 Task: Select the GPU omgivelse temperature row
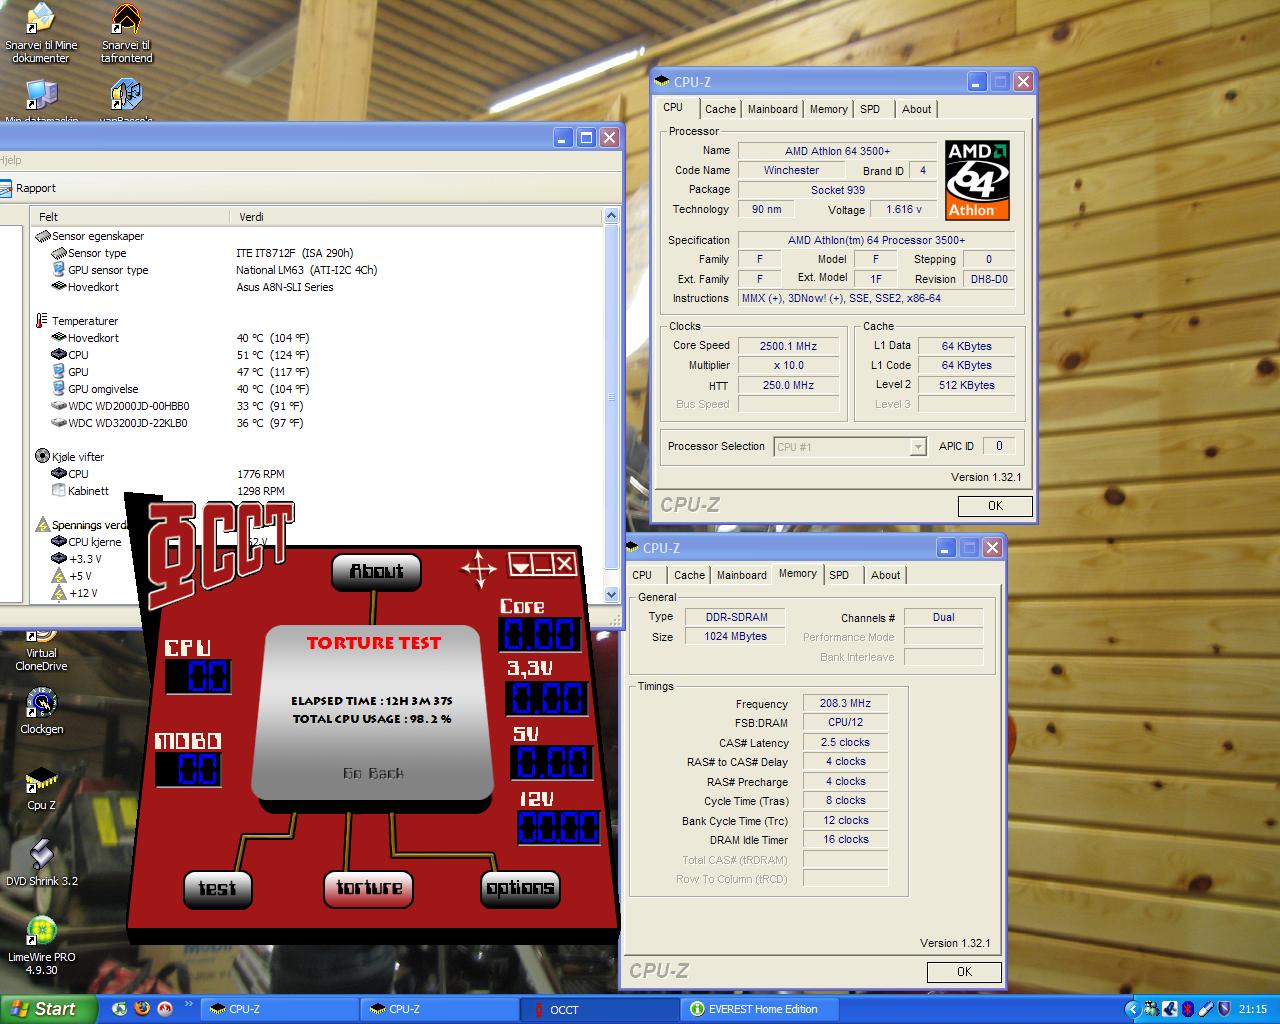coord(315,389)
